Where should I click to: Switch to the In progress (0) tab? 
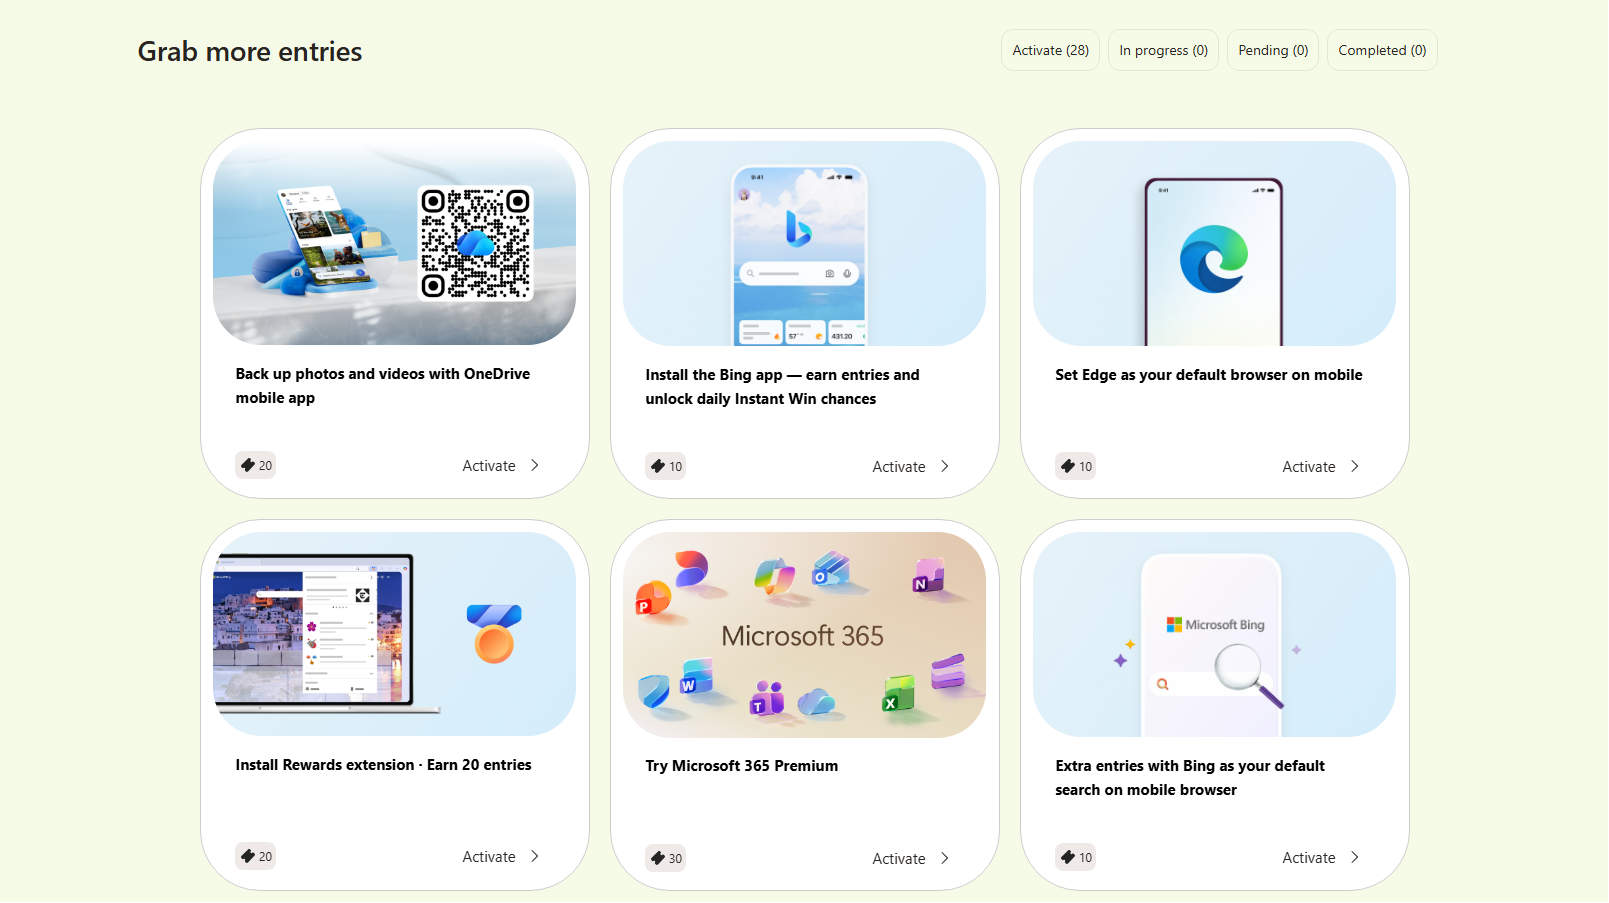1163,50
